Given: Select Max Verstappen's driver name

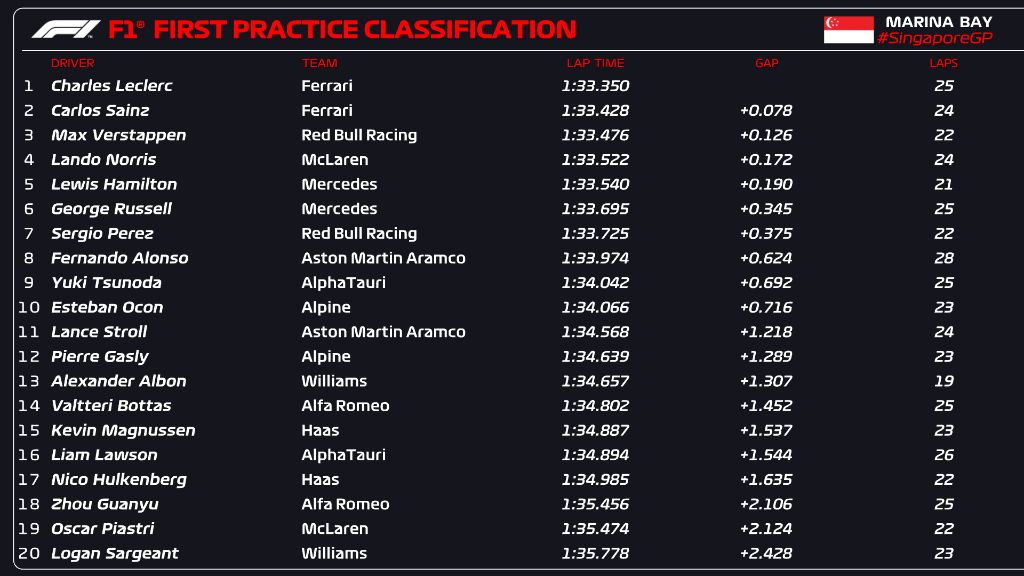Looking at the screenshot, I should coord(118,135).
